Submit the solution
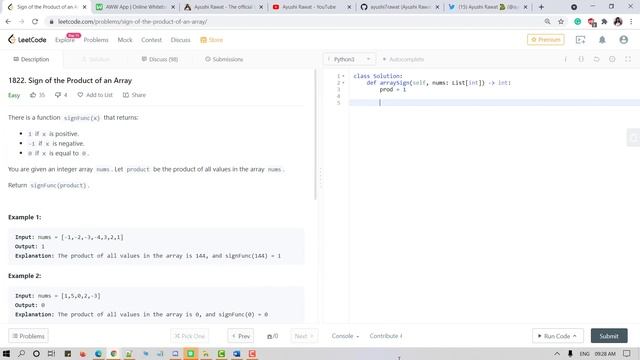Screen dimensions: 640x360 609,336
